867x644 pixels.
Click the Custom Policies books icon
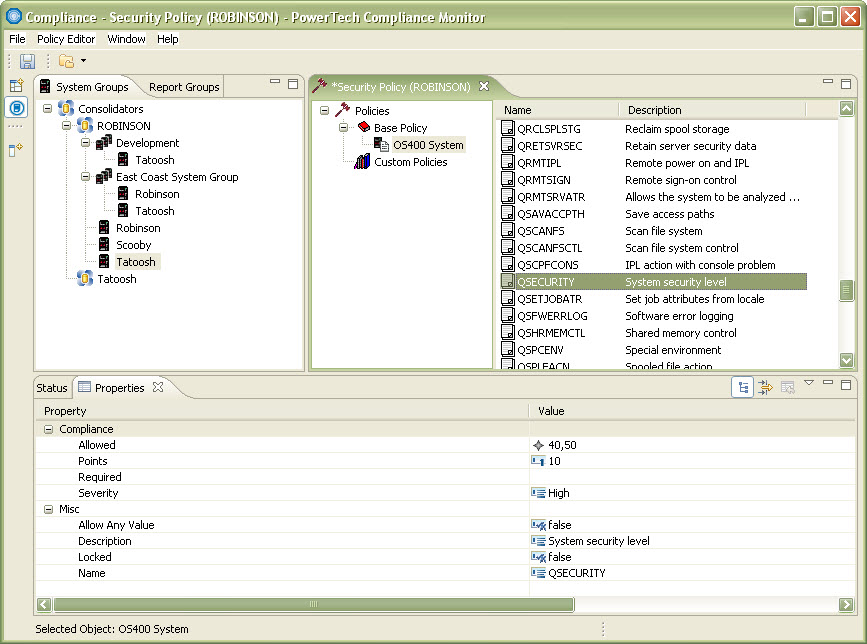(362, 161)
